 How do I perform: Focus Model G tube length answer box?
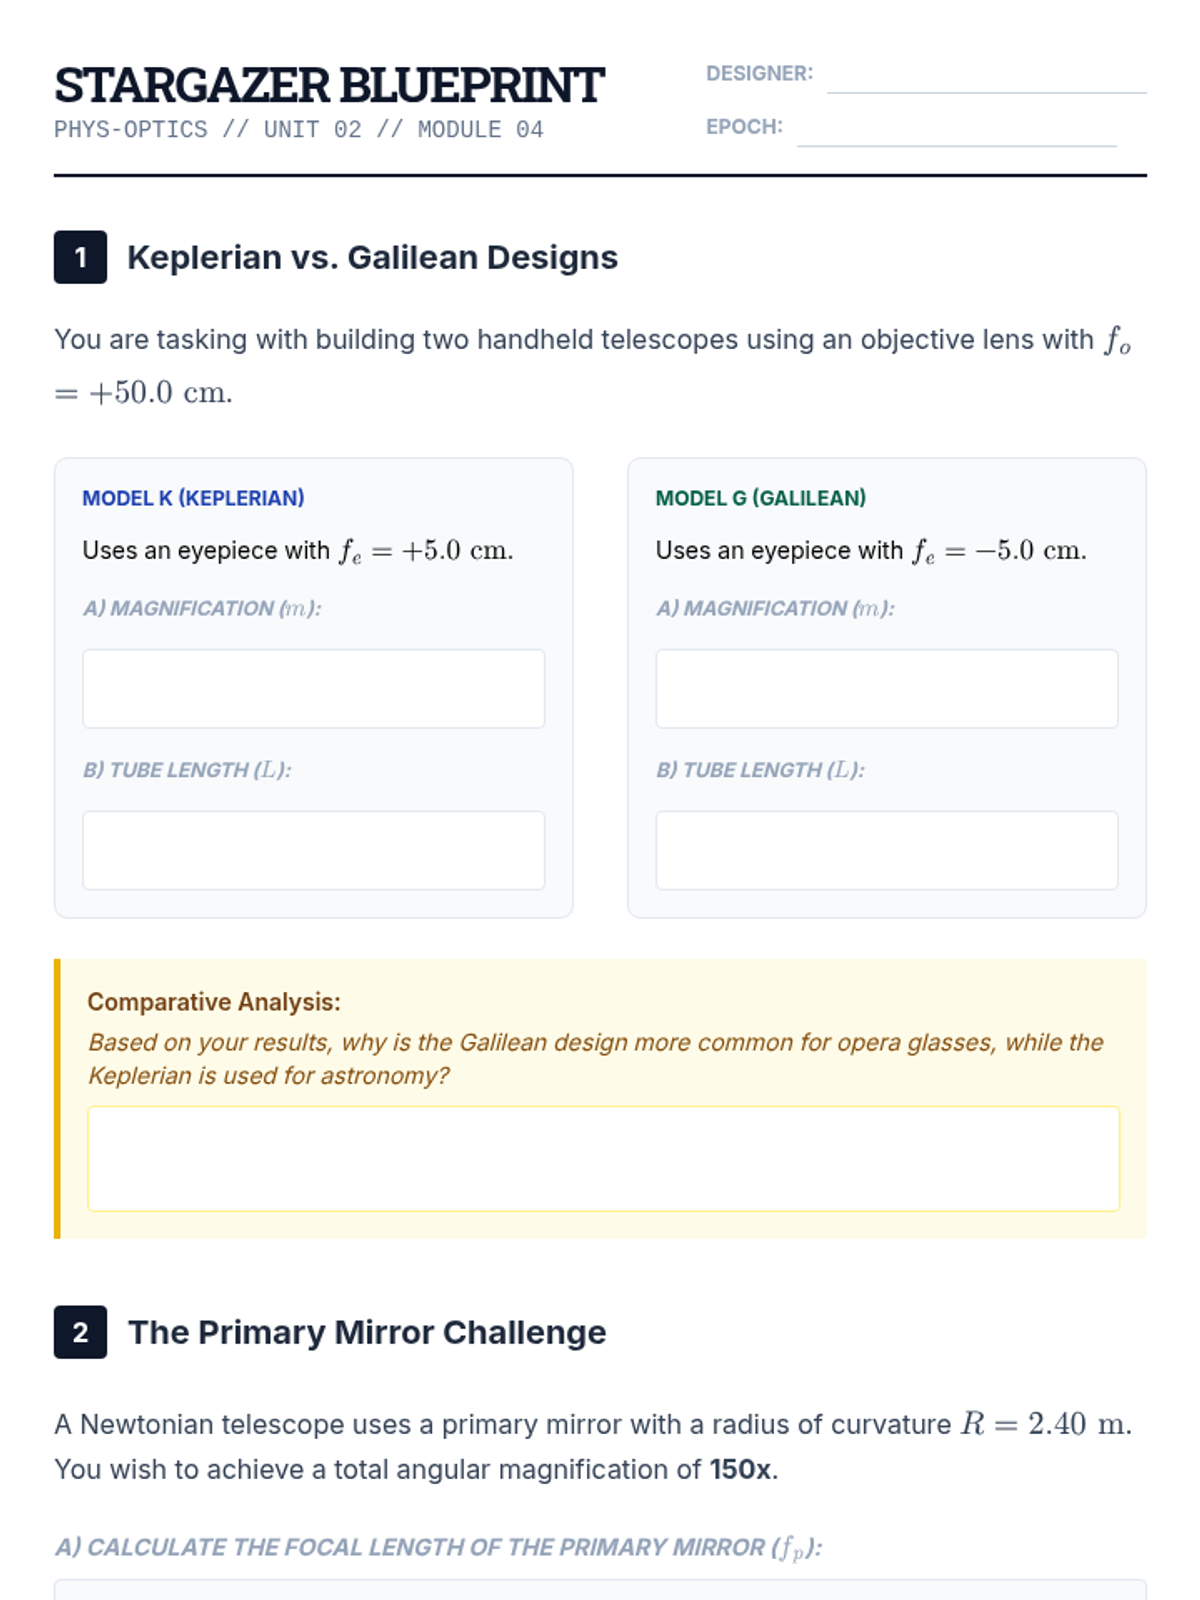(886, 850)
